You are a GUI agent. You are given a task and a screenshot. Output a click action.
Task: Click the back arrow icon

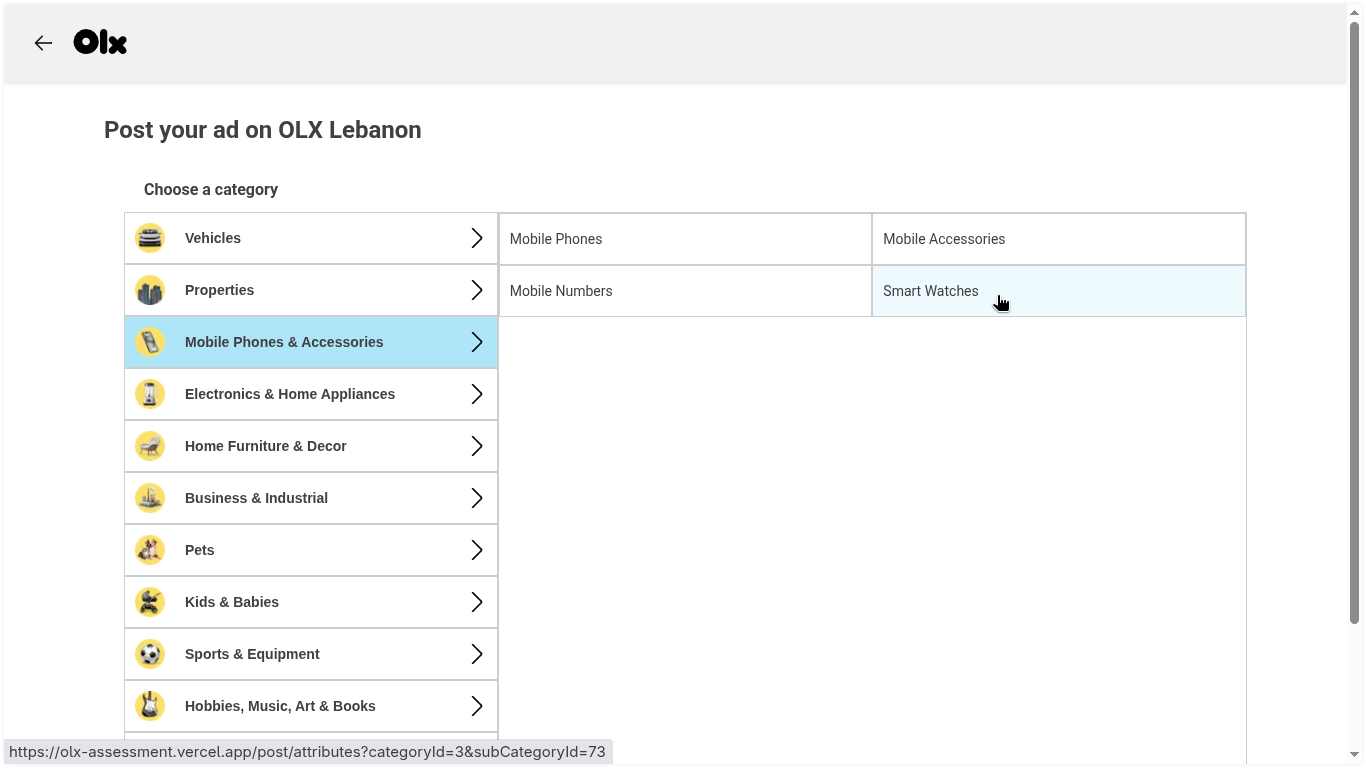click(x=43, y=43)
